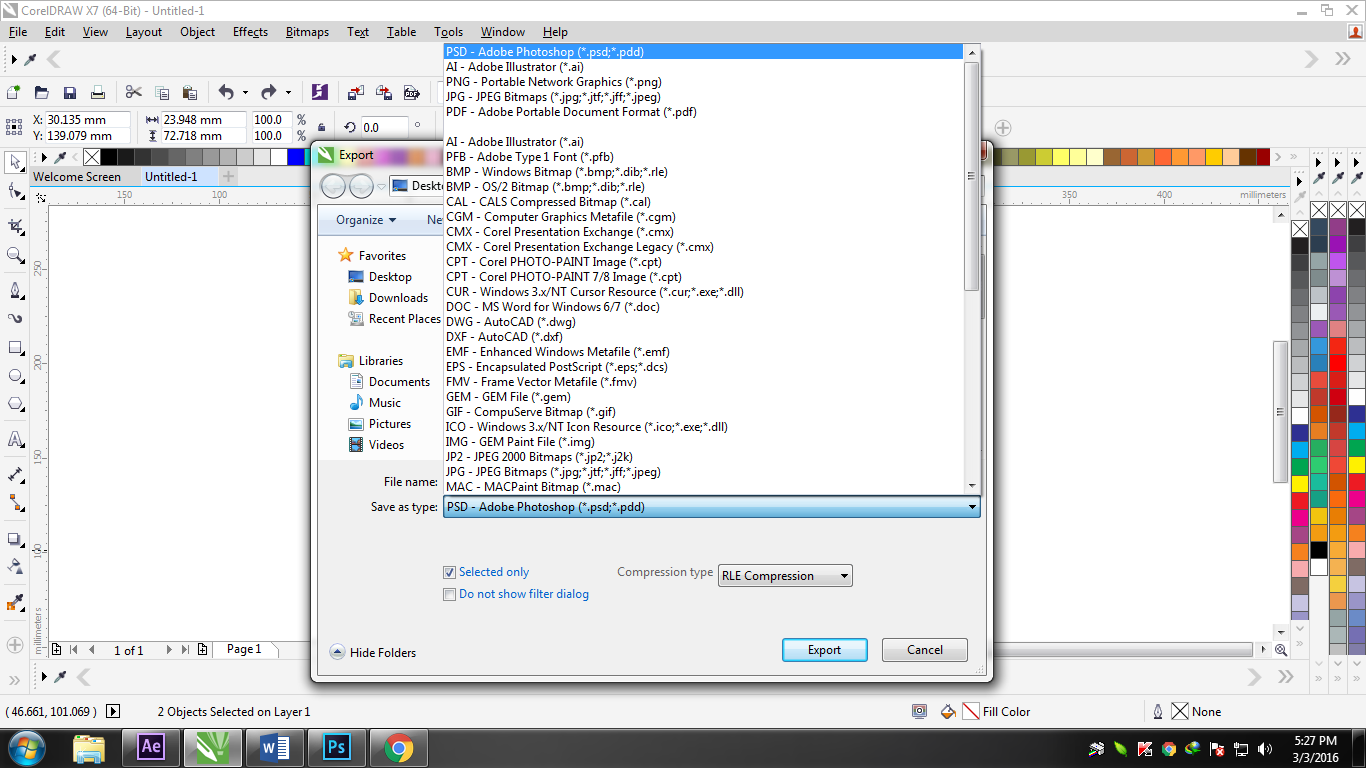The image size is (1366, 768).
Task: Open Photoshop from the taskbar
Action: (336, 747)
